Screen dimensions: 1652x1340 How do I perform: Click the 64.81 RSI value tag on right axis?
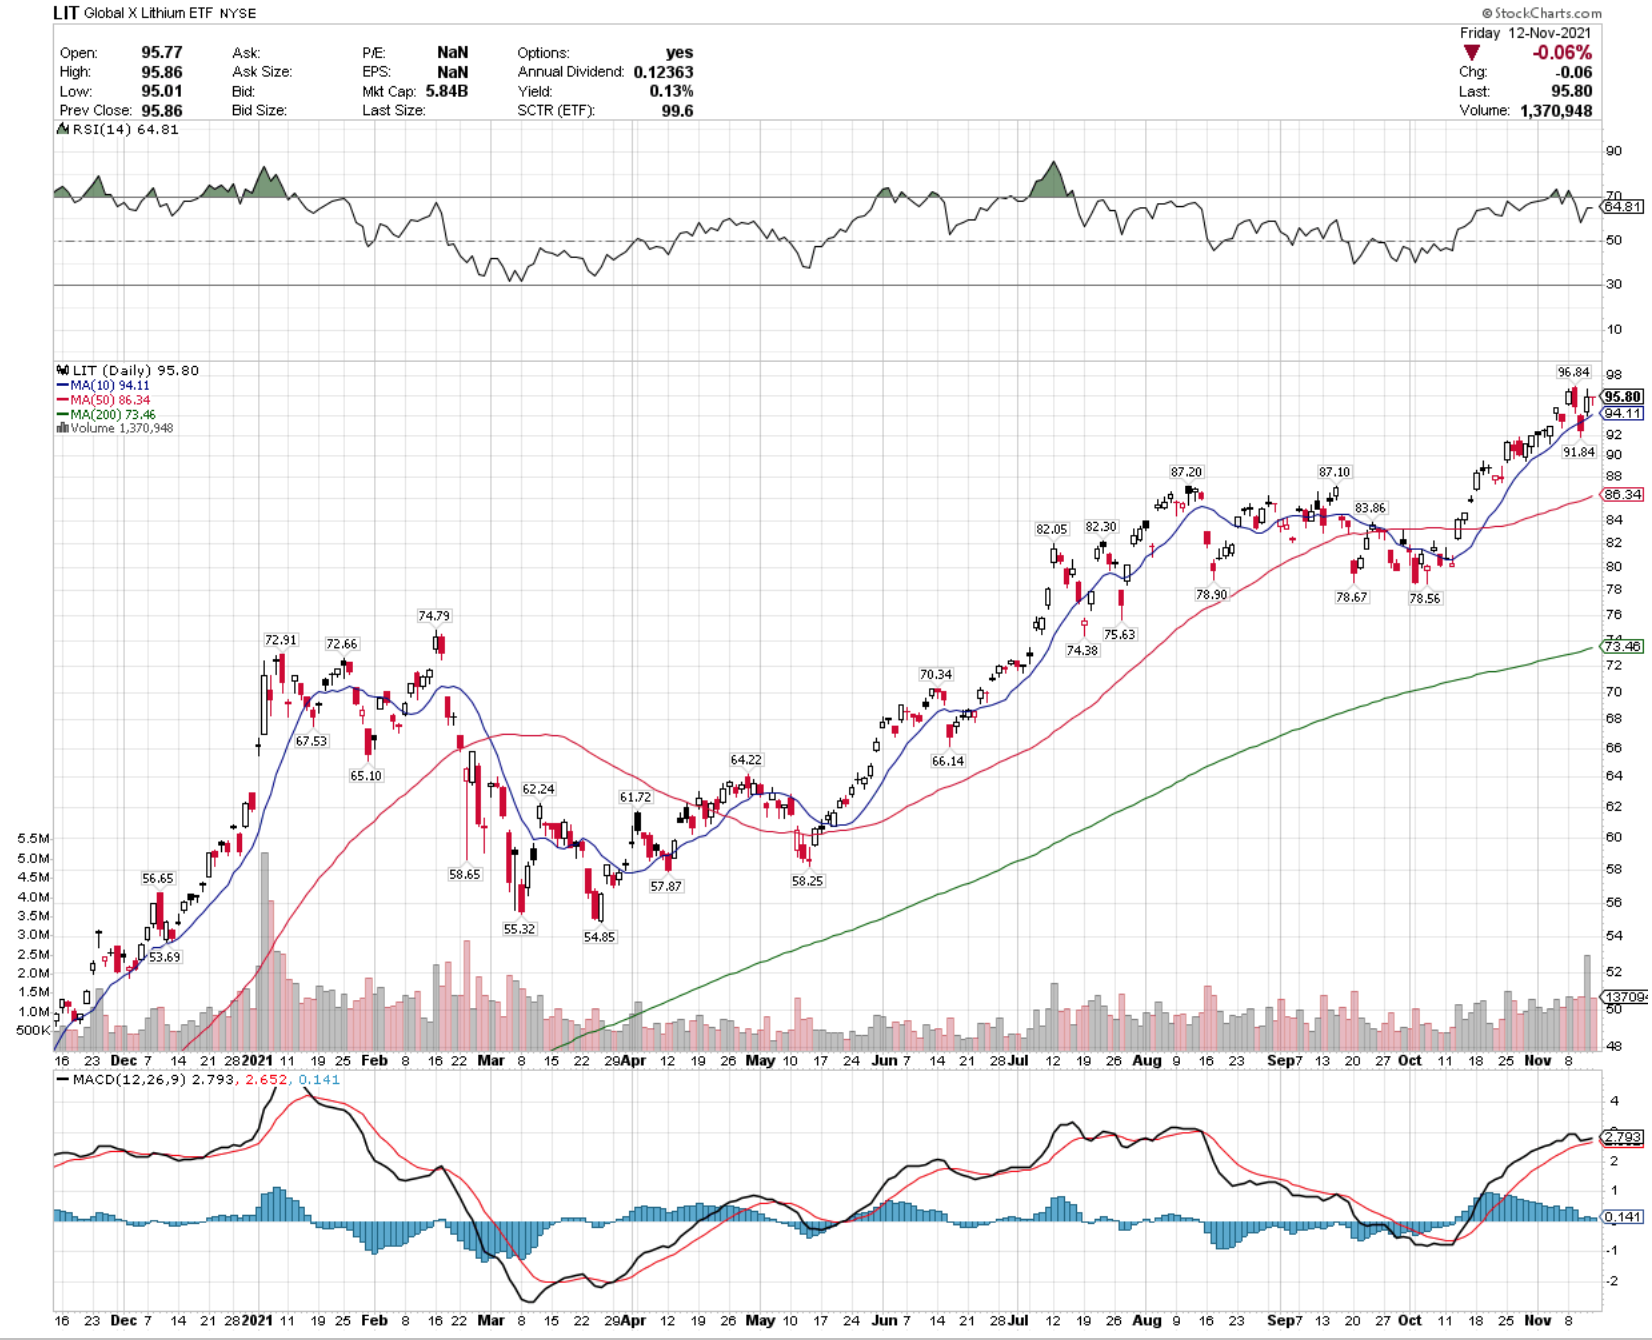(1622, 206)
